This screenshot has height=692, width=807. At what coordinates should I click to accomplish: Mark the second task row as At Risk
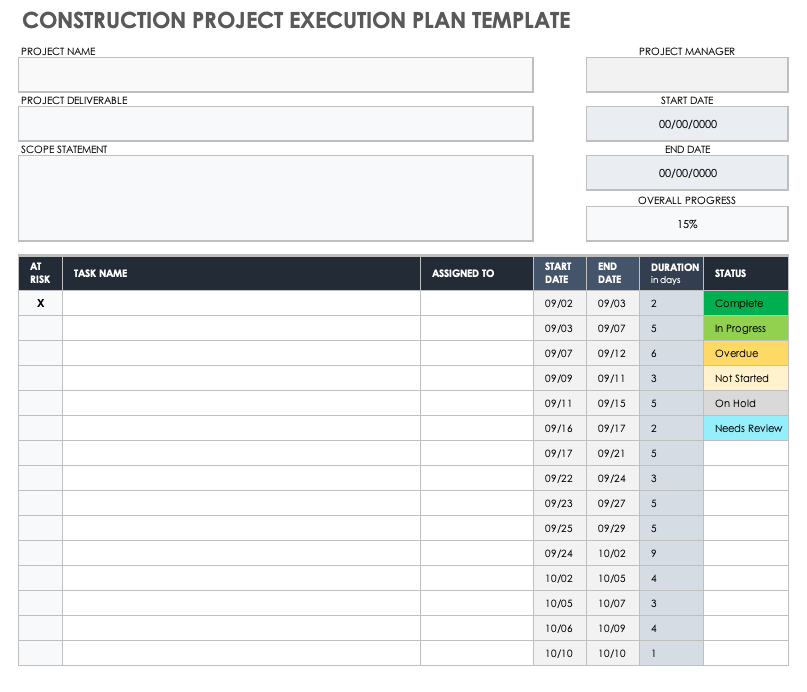pyautogui.click(x=40, y=328)
